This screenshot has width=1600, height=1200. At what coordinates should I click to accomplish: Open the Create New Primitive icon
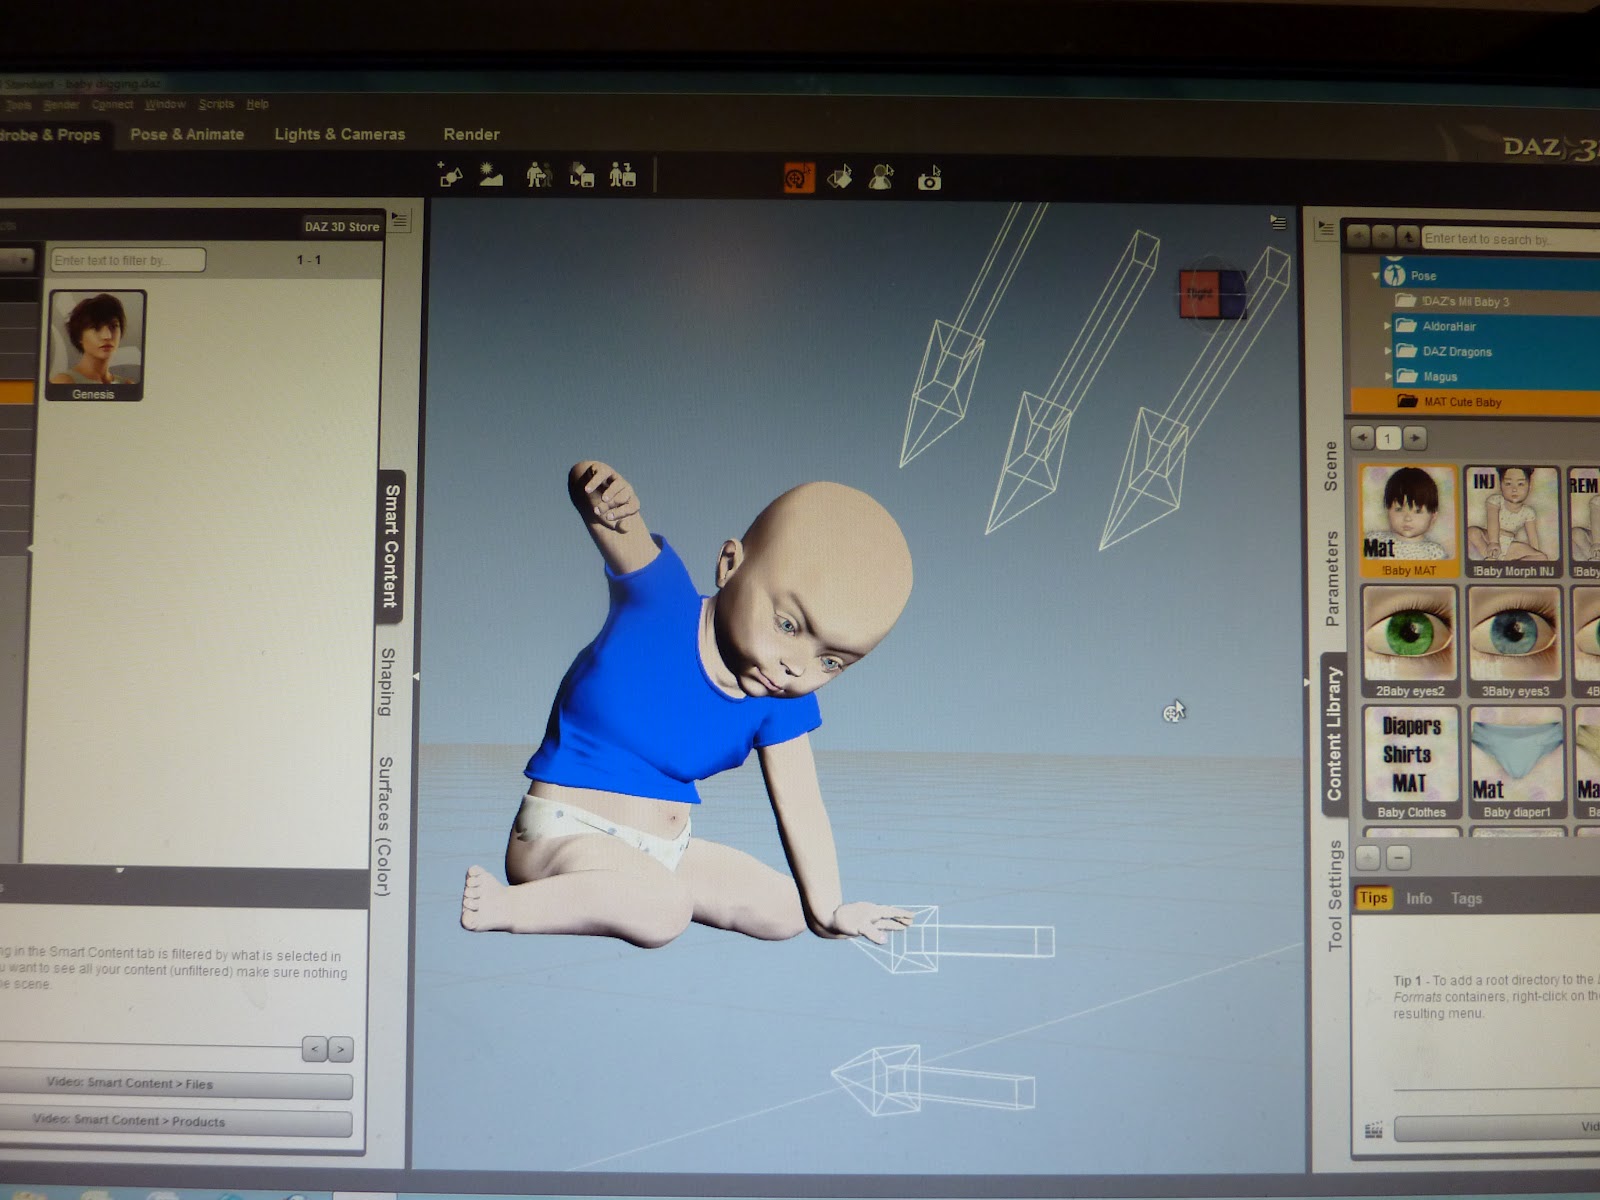click(x=452, y=177)
